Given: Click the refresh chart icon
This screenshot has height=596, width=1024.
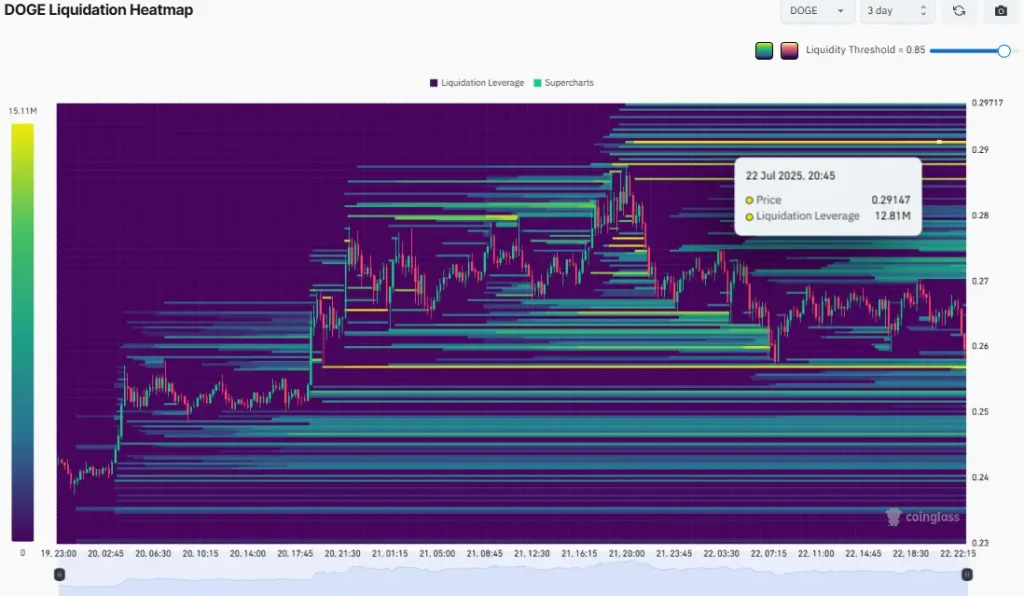Looking at the screenshot, I should pyautogui.click(x=959, y=11).
